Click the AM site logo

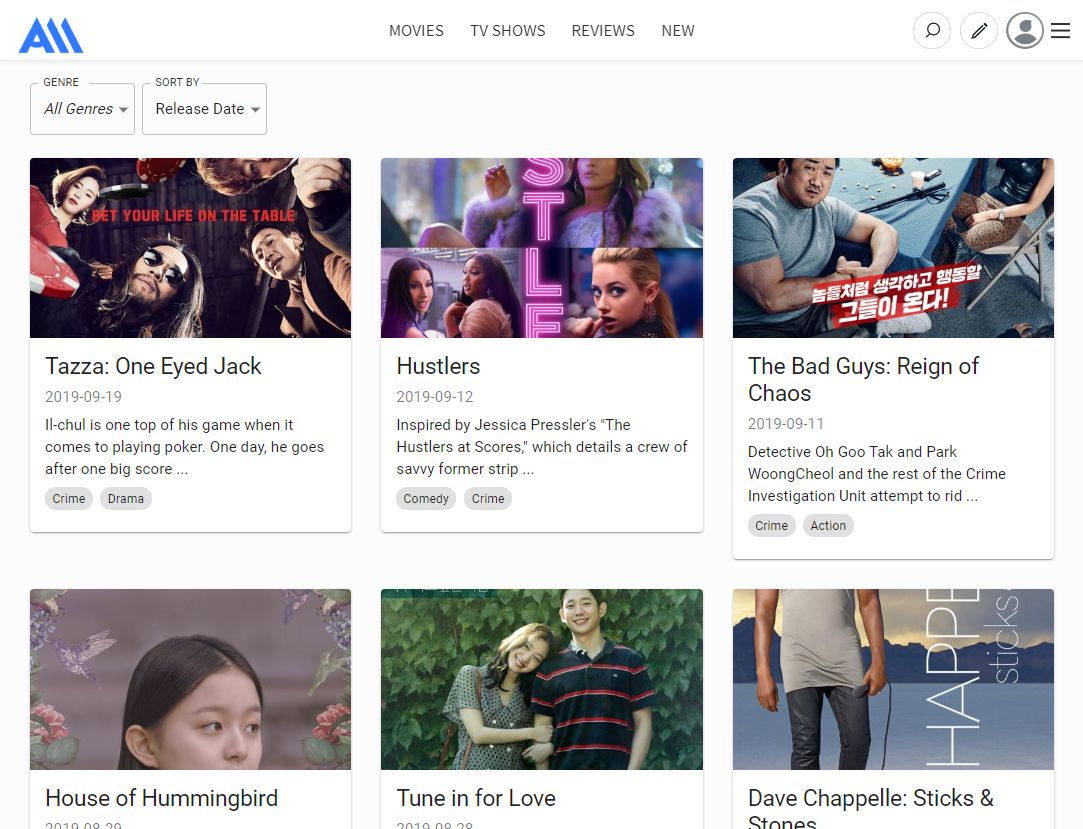coord(51,35)
